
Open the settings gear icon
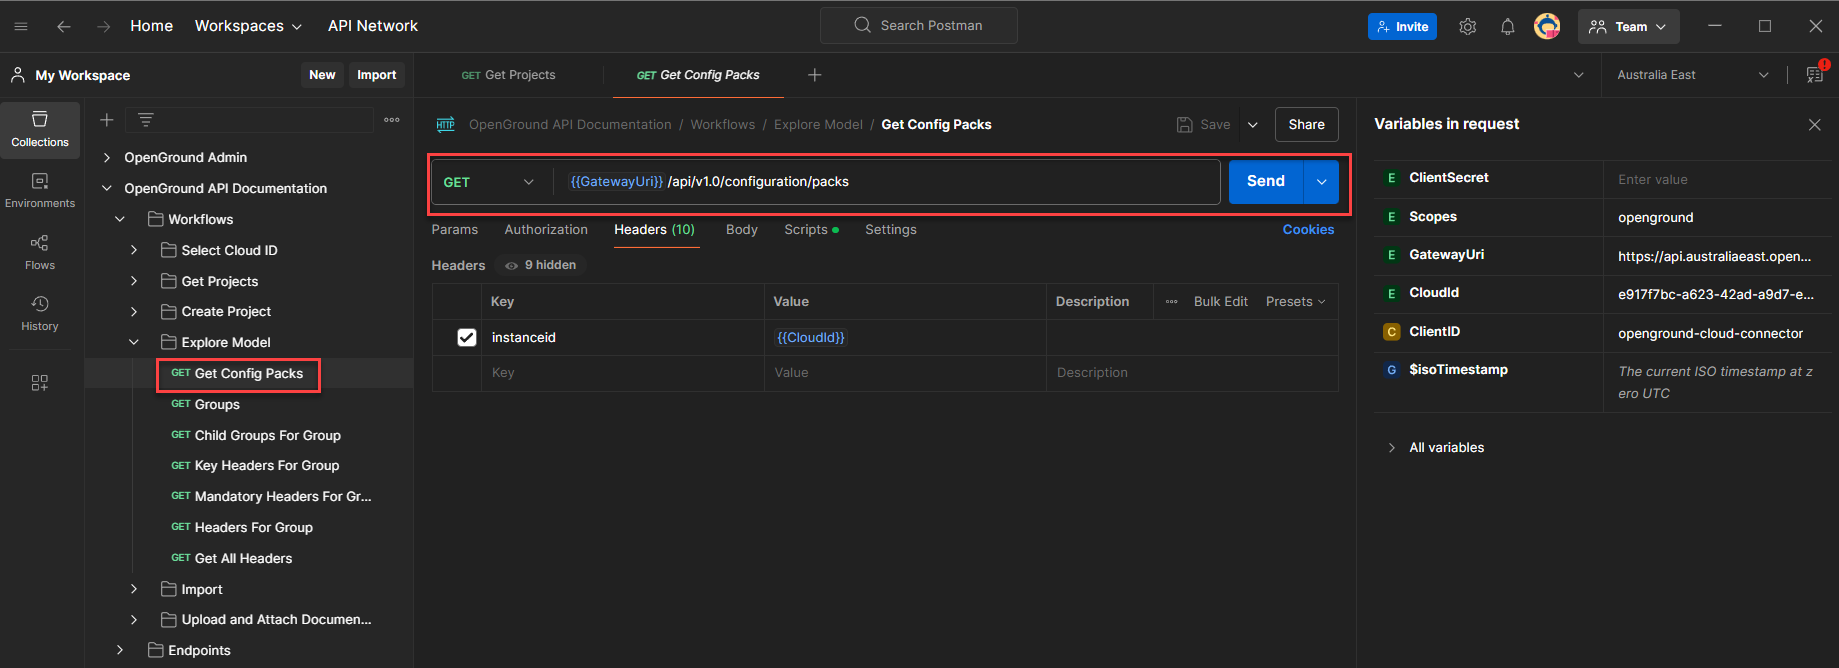[x=1467, y=27]
